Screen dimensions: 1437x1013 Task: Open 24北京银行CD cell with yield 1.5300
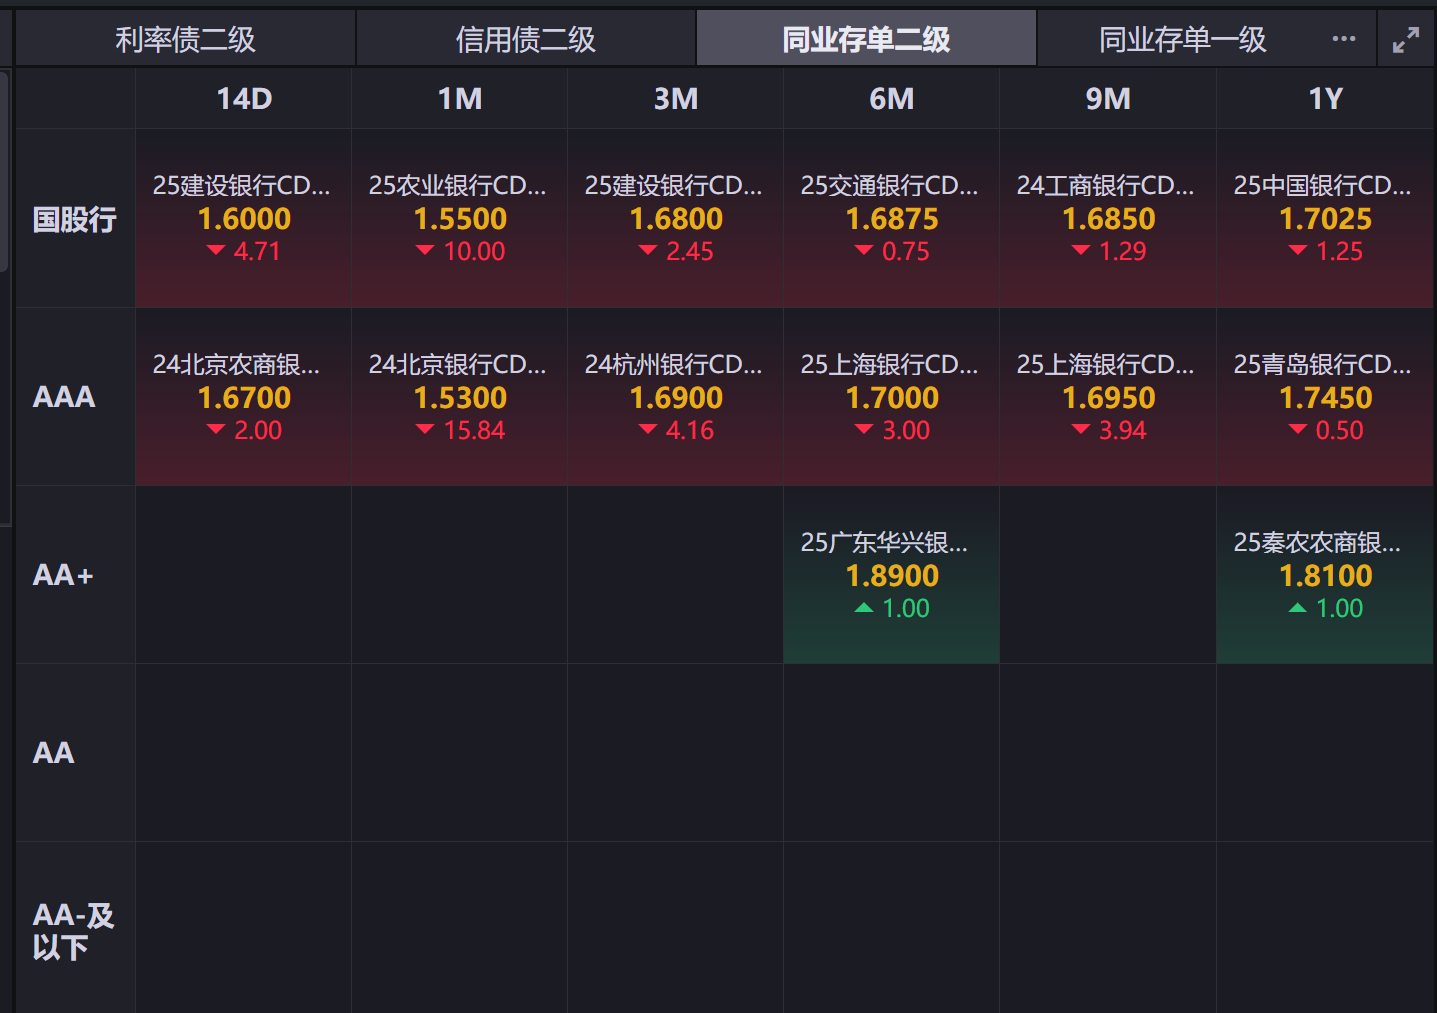coord(460,397)
